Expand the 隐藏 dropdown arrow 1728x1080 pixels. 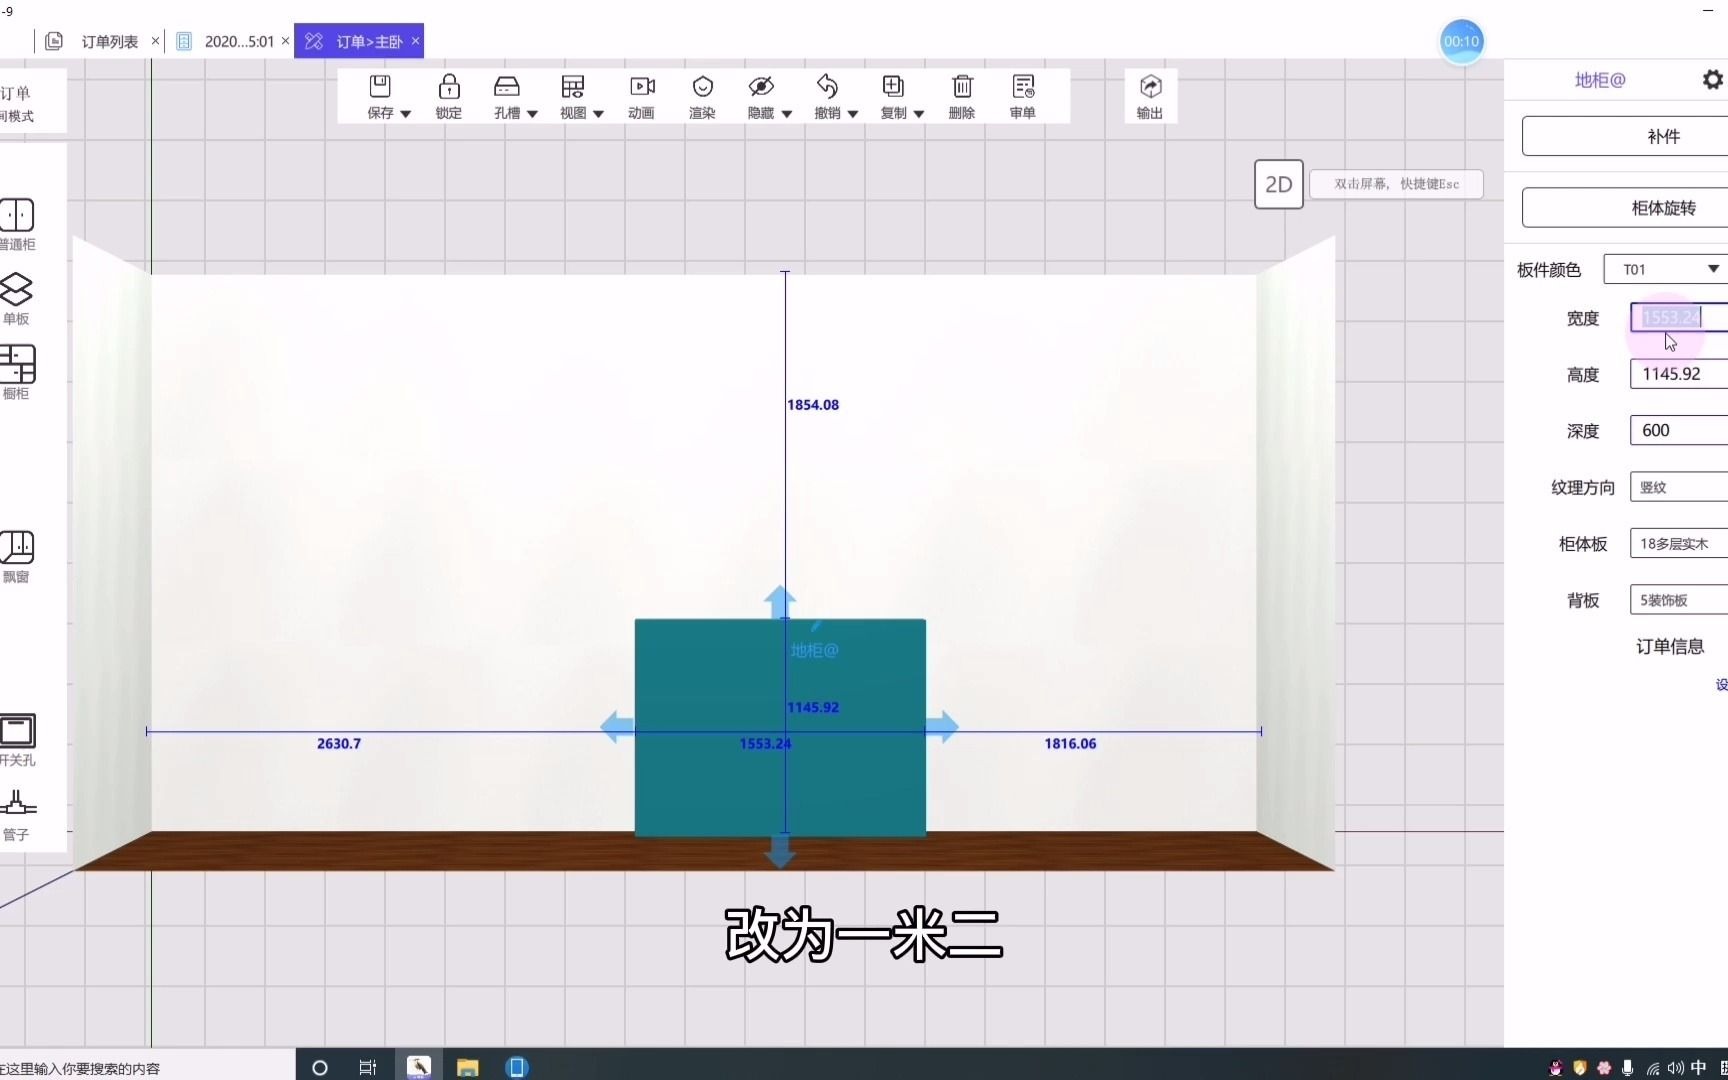(786, 114)
